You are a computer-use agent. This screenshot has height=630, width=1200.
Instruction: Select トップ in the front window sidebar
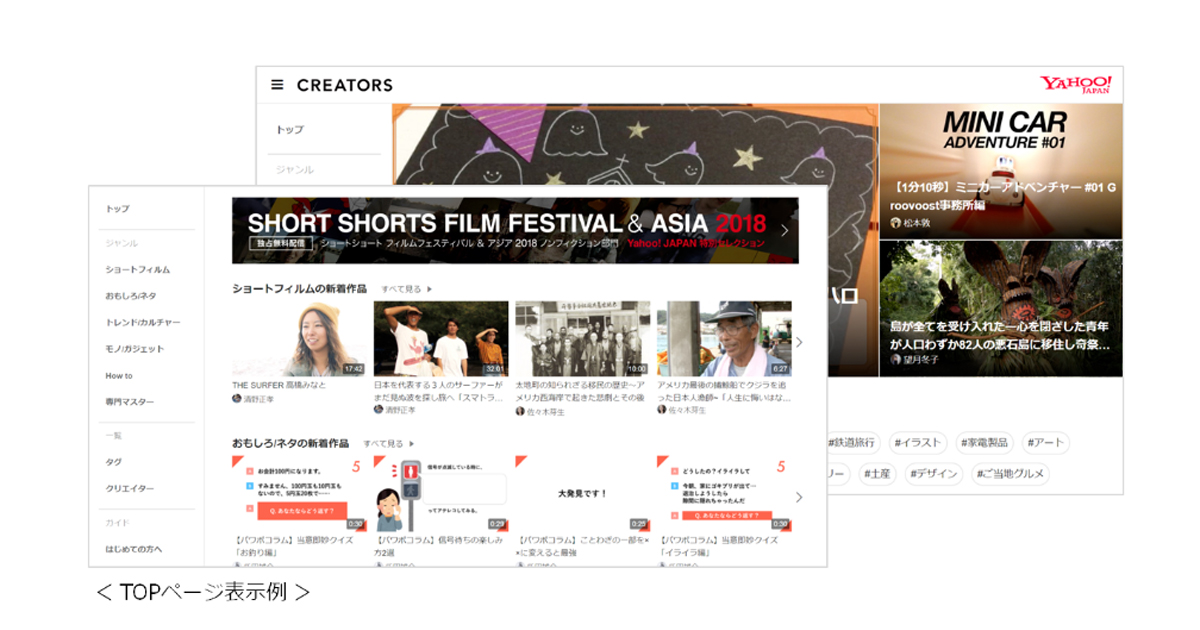tap(117, 209)
